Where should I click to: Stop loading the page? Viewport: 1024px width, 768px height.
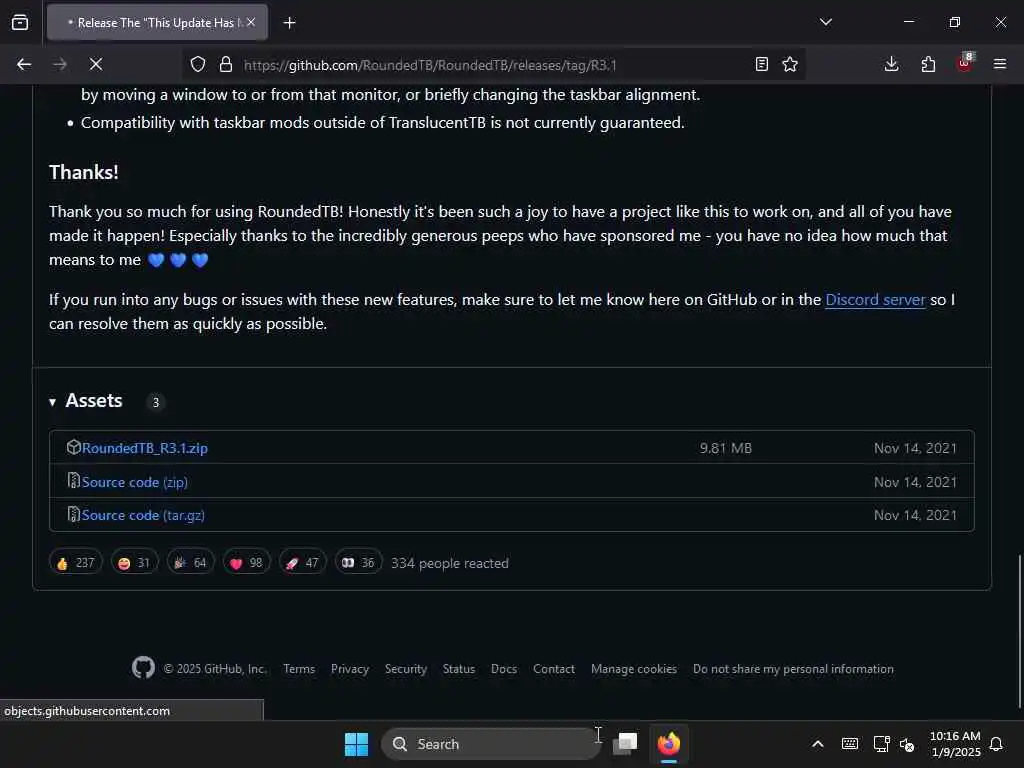click(x=96, y=64)
